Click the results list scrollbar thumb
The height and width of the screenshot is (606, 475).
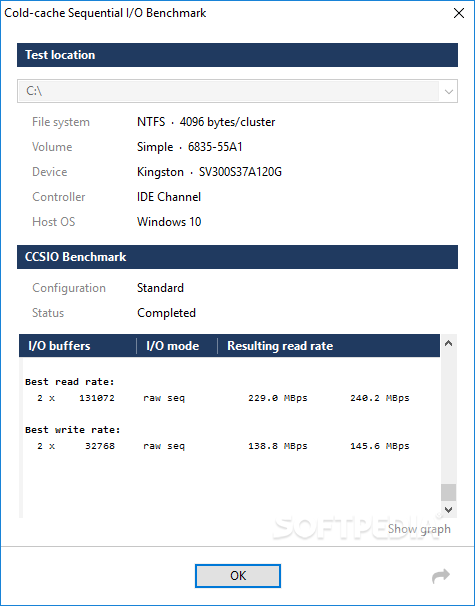448,493
